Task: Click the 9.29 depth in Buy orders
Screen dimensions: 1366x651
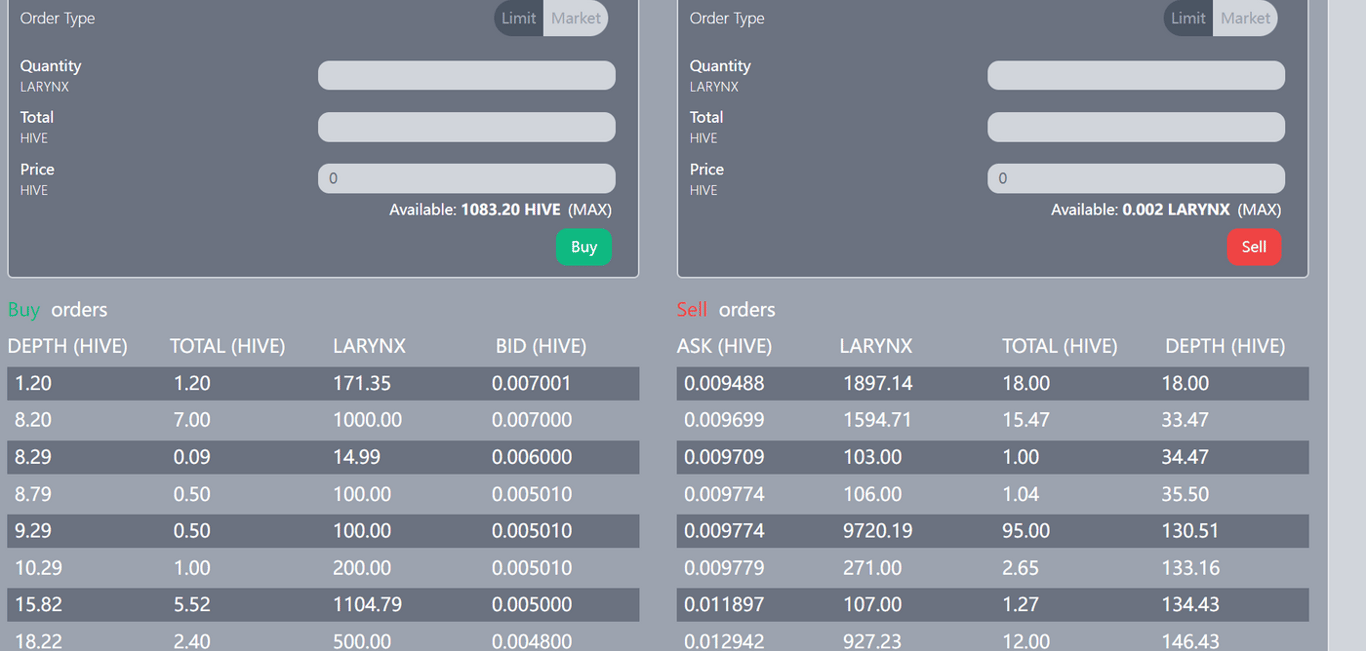Action: (33, 531)
